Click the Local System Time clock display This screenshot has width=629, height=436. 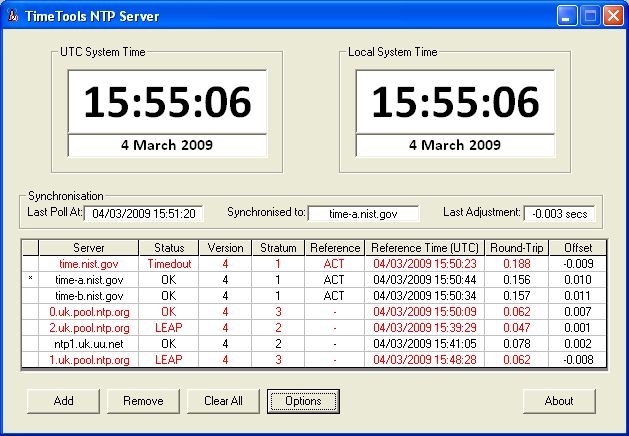[455, 101]
